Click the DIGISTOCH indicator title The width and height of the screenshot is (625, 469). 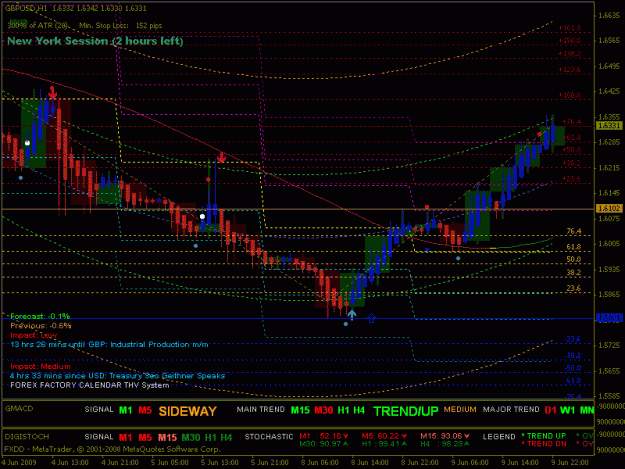pyautogui.click(x=27, y=437)
